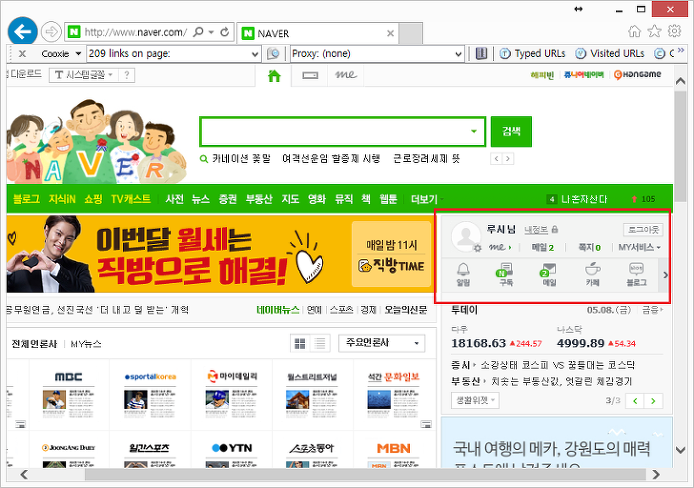Open the 주요언론사 dropdown
The width and height of the screenshot is (694, 488).
[x=382, y=343]
